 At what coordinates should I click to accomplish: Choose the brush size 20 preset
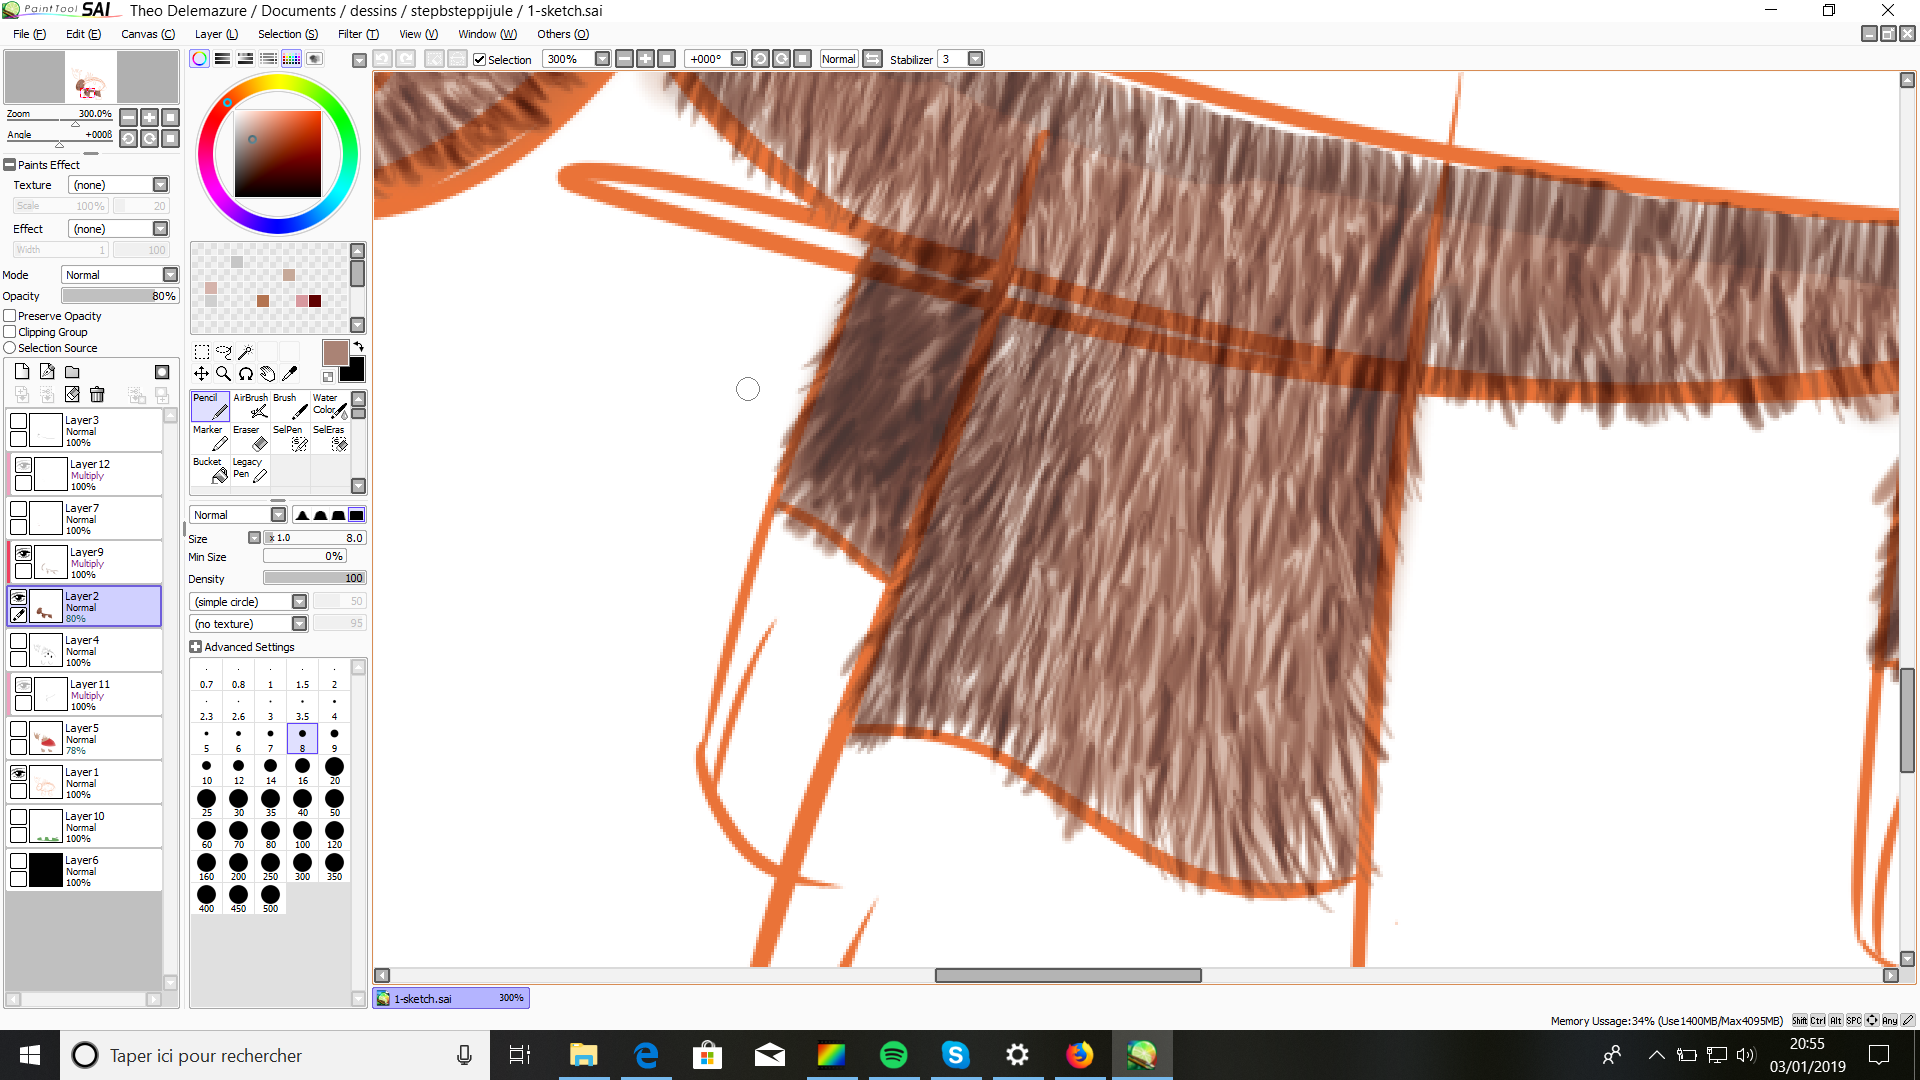click(334, 768)
